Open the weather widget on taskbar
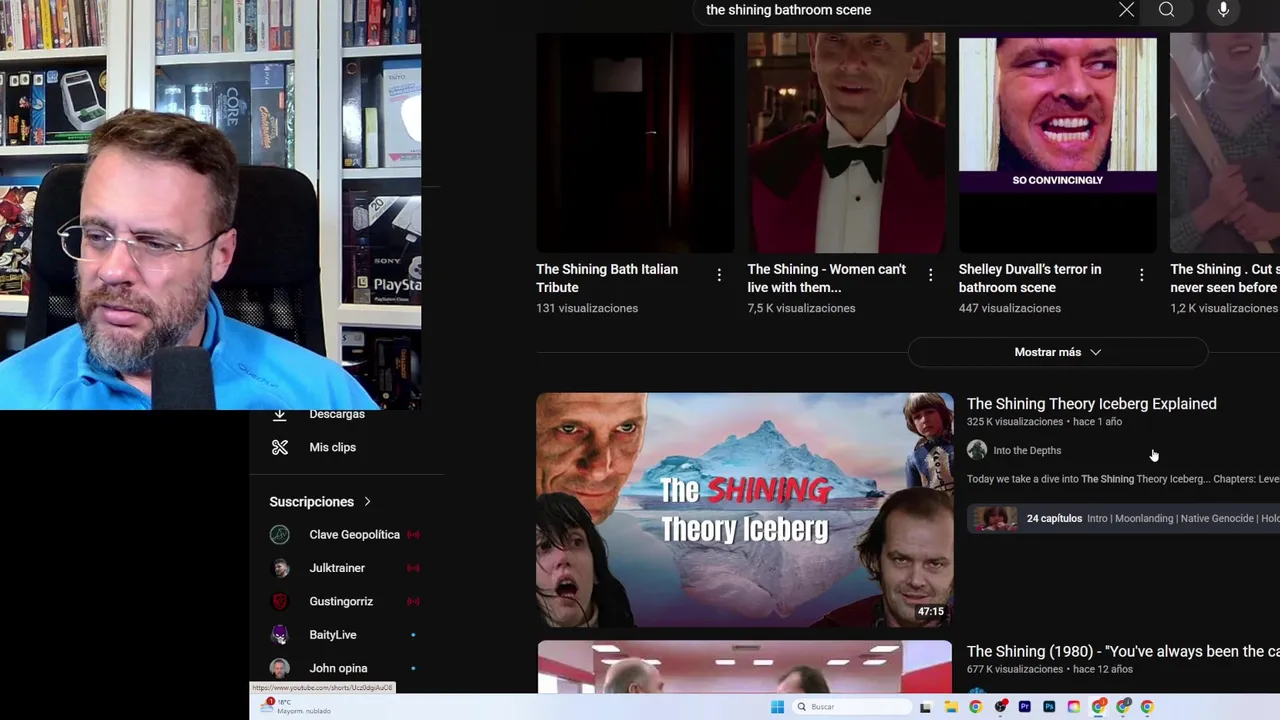 point(296,706)
